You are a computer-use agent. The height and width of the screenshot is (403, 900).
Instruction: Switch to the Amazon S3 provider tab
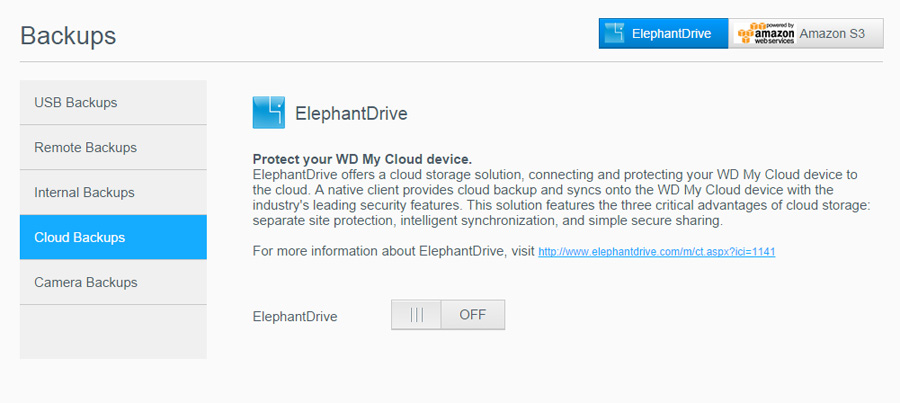(806, 33)
